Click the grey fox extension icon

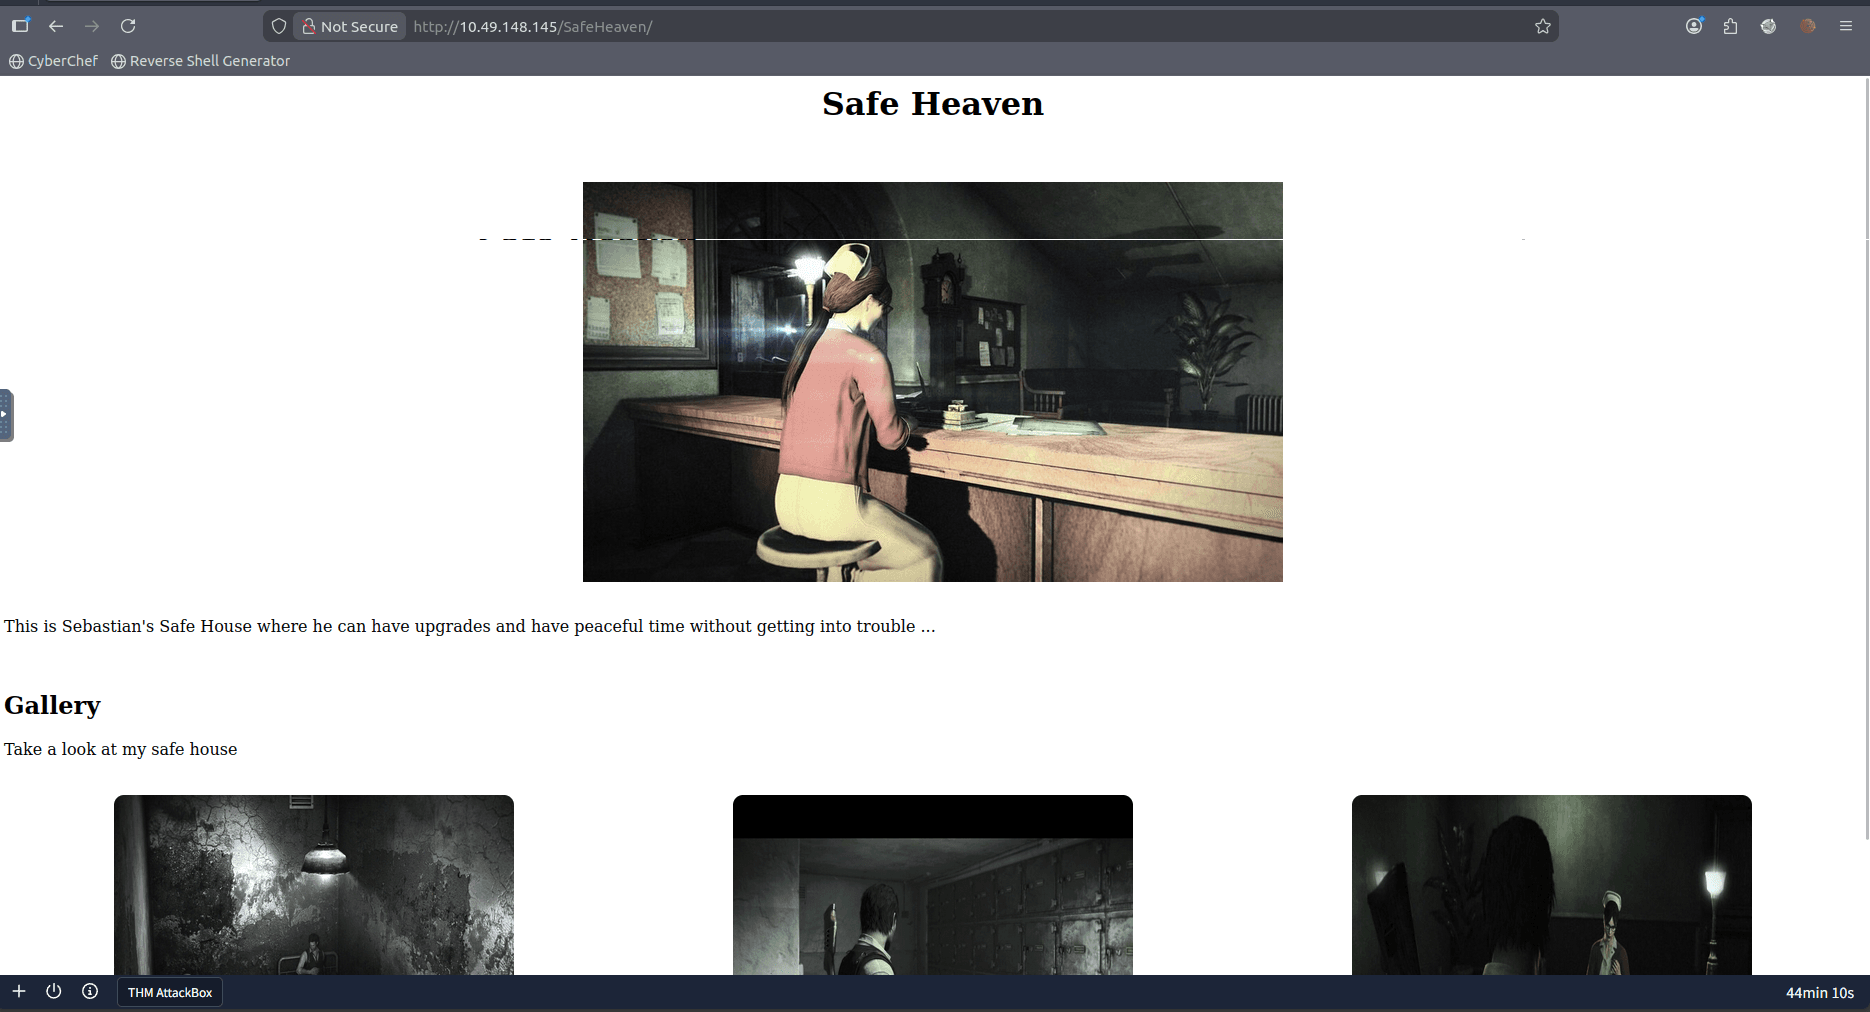tap(1769, 26)
